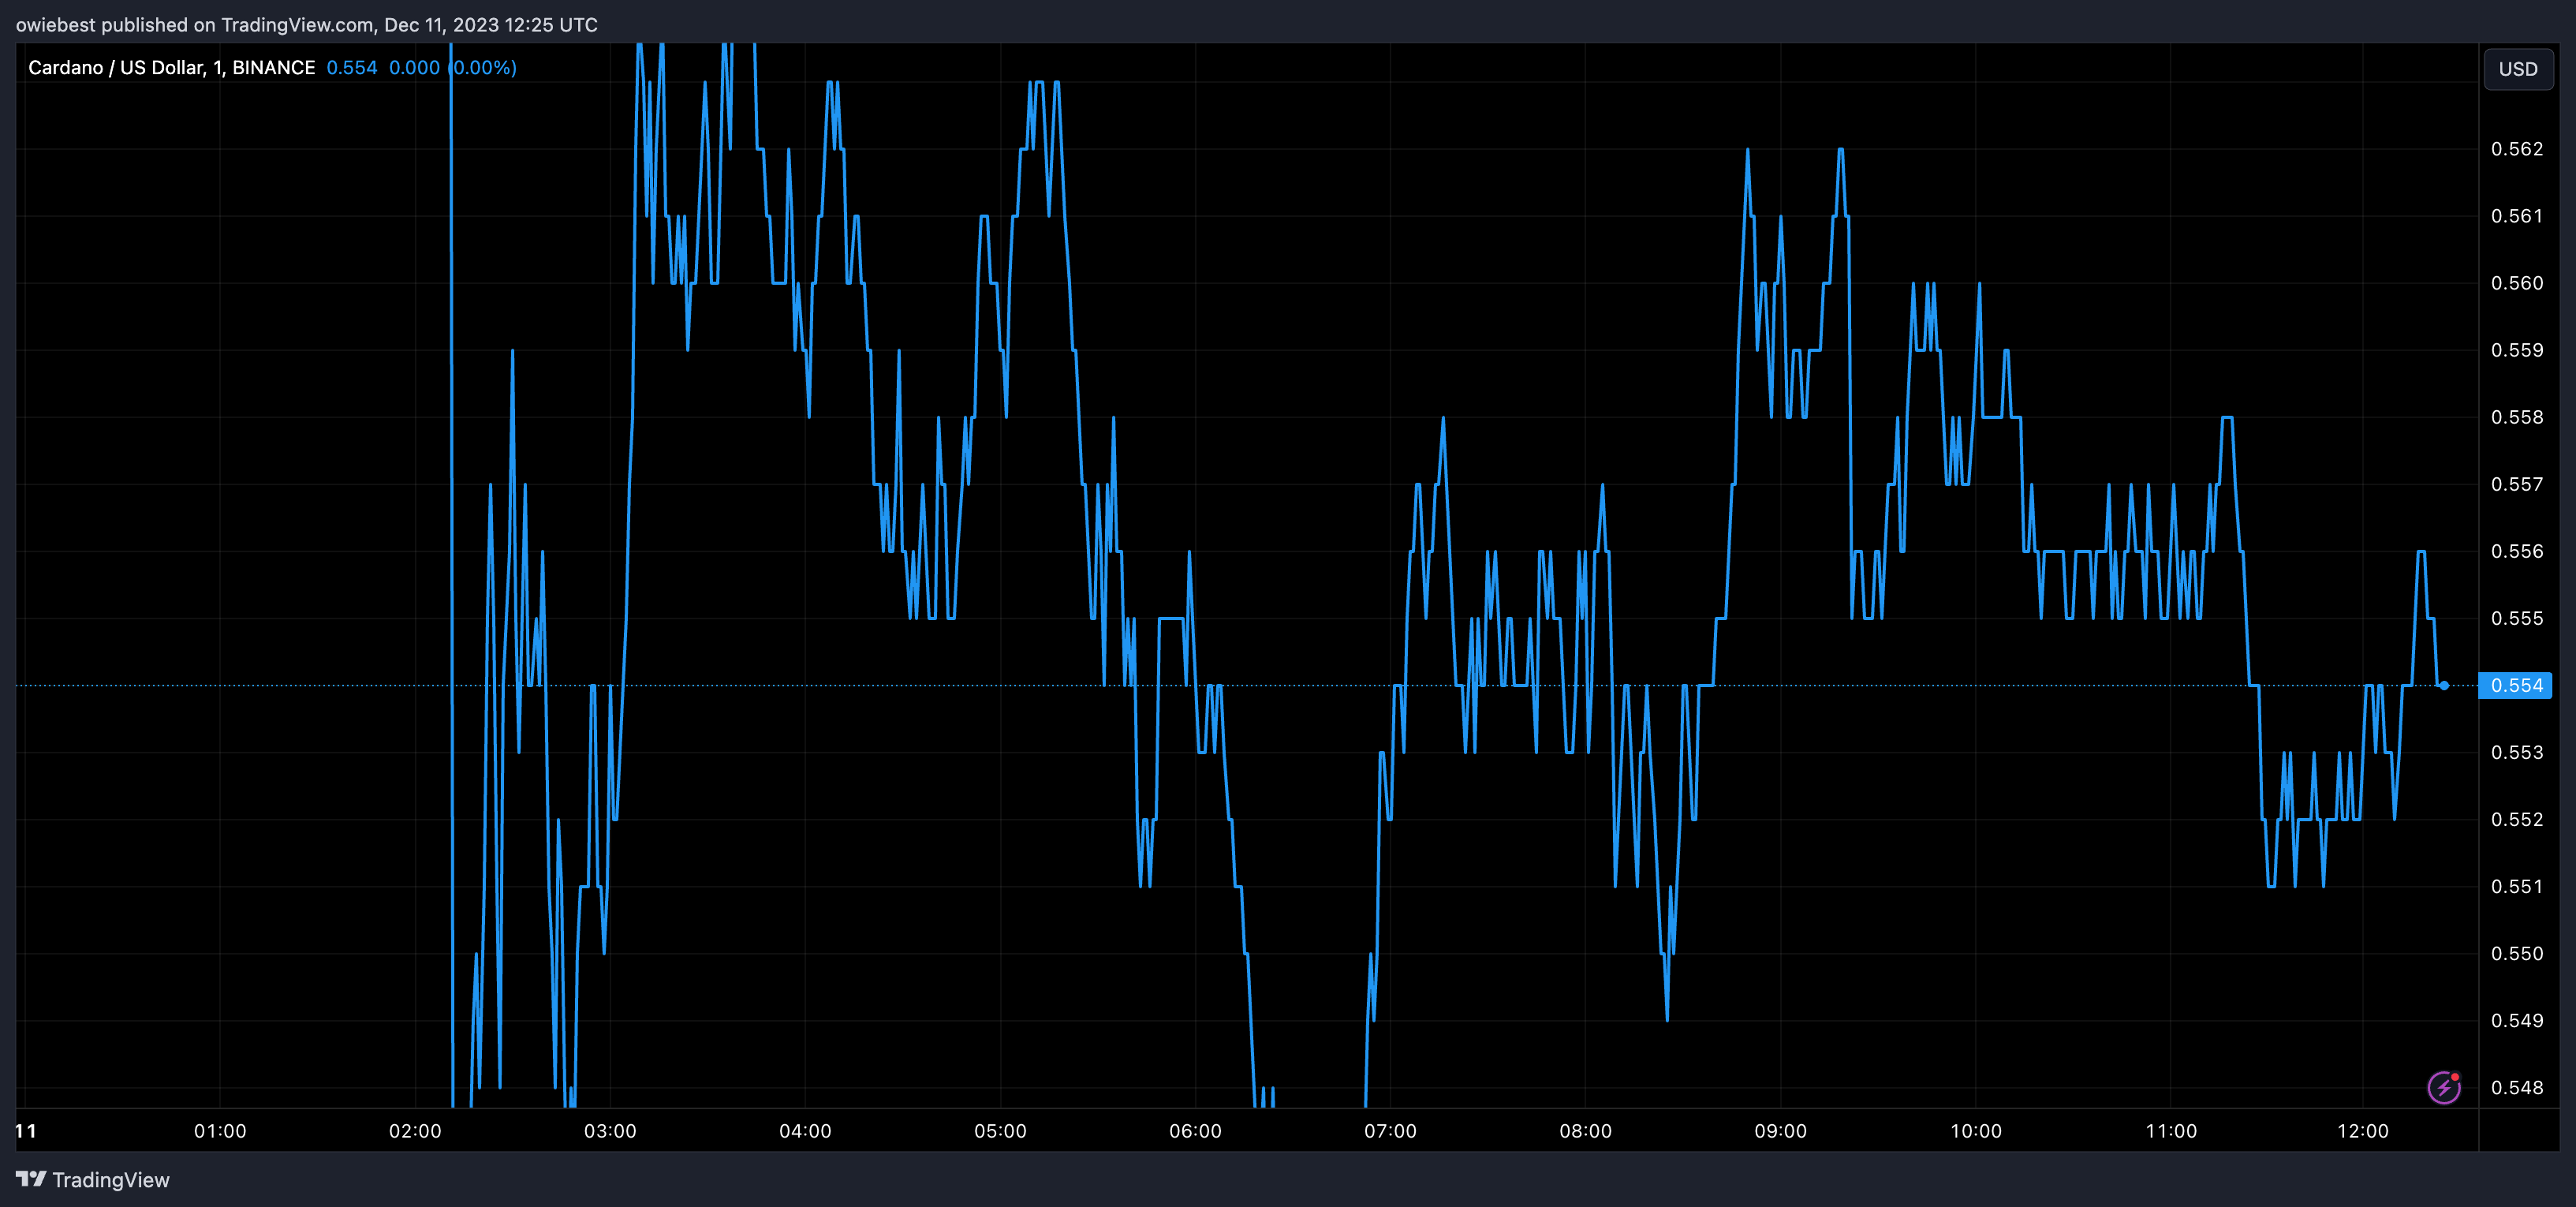
Task: Click the 0.554 legend price next to BINANCE
Action: tap(352, 68)
